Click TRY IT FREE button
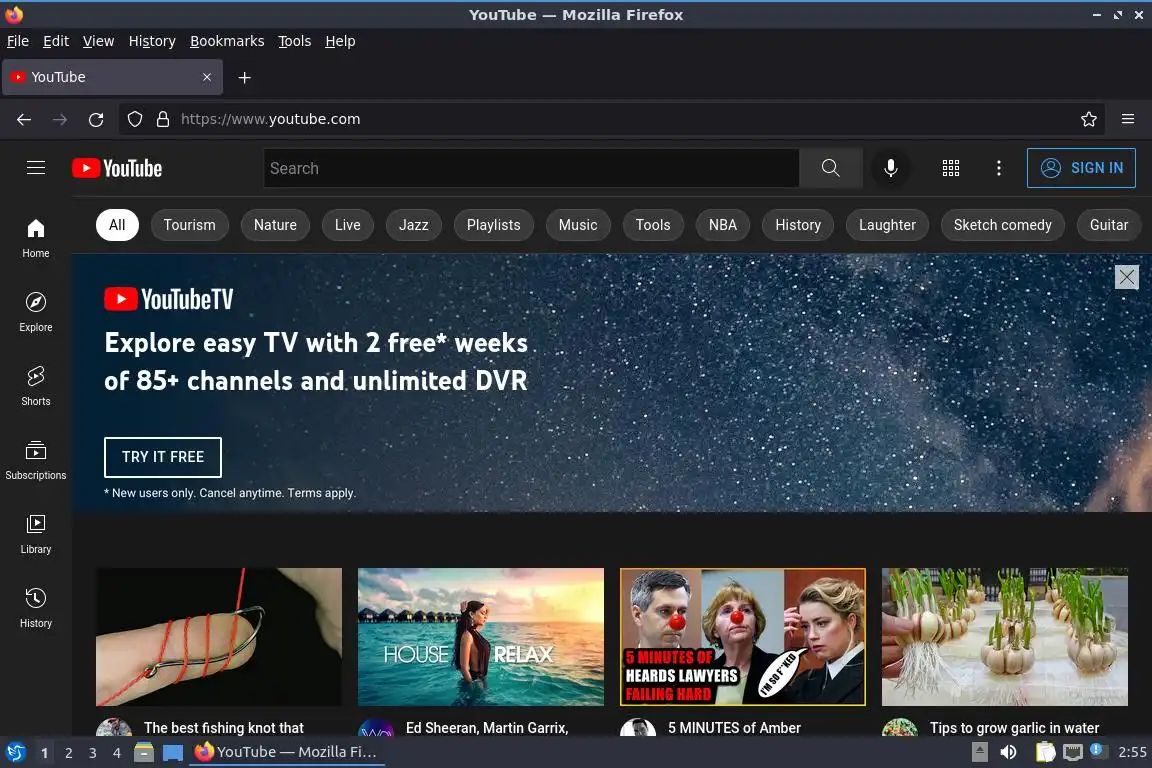 click(163, 457)
